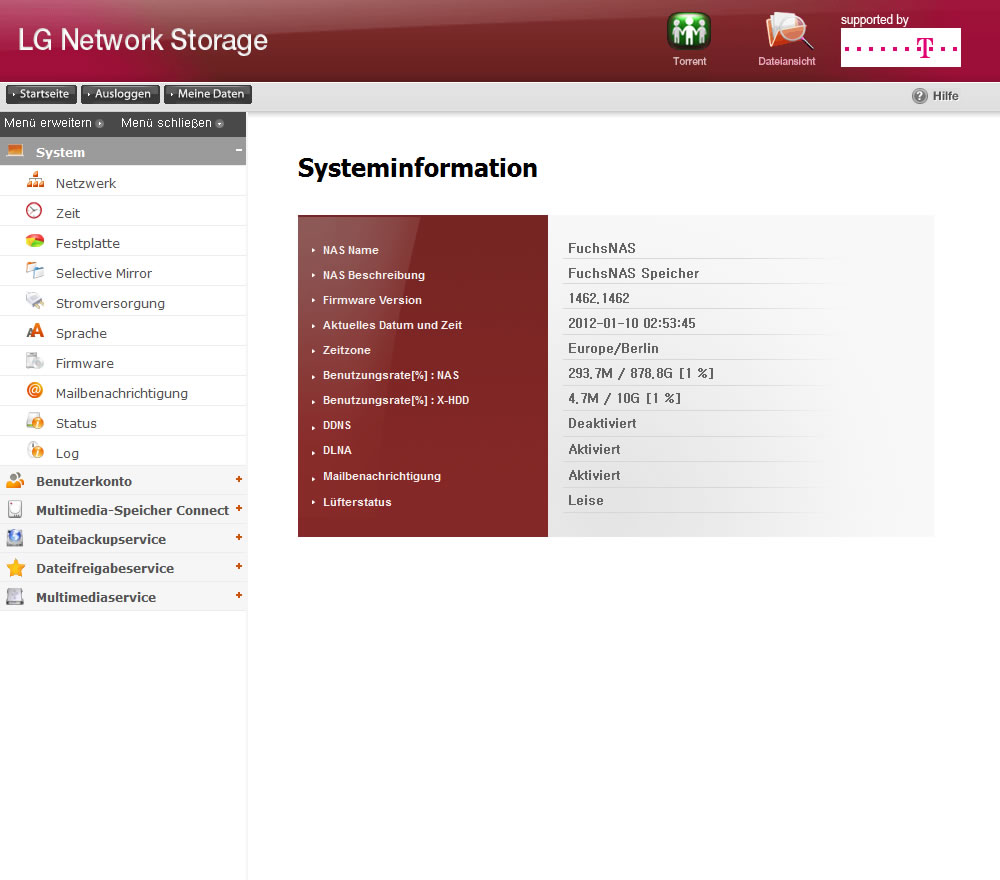This screenshot has width=1000, height=880.
Task: Open the Torrent icon in header
Action: coord(688,31)
